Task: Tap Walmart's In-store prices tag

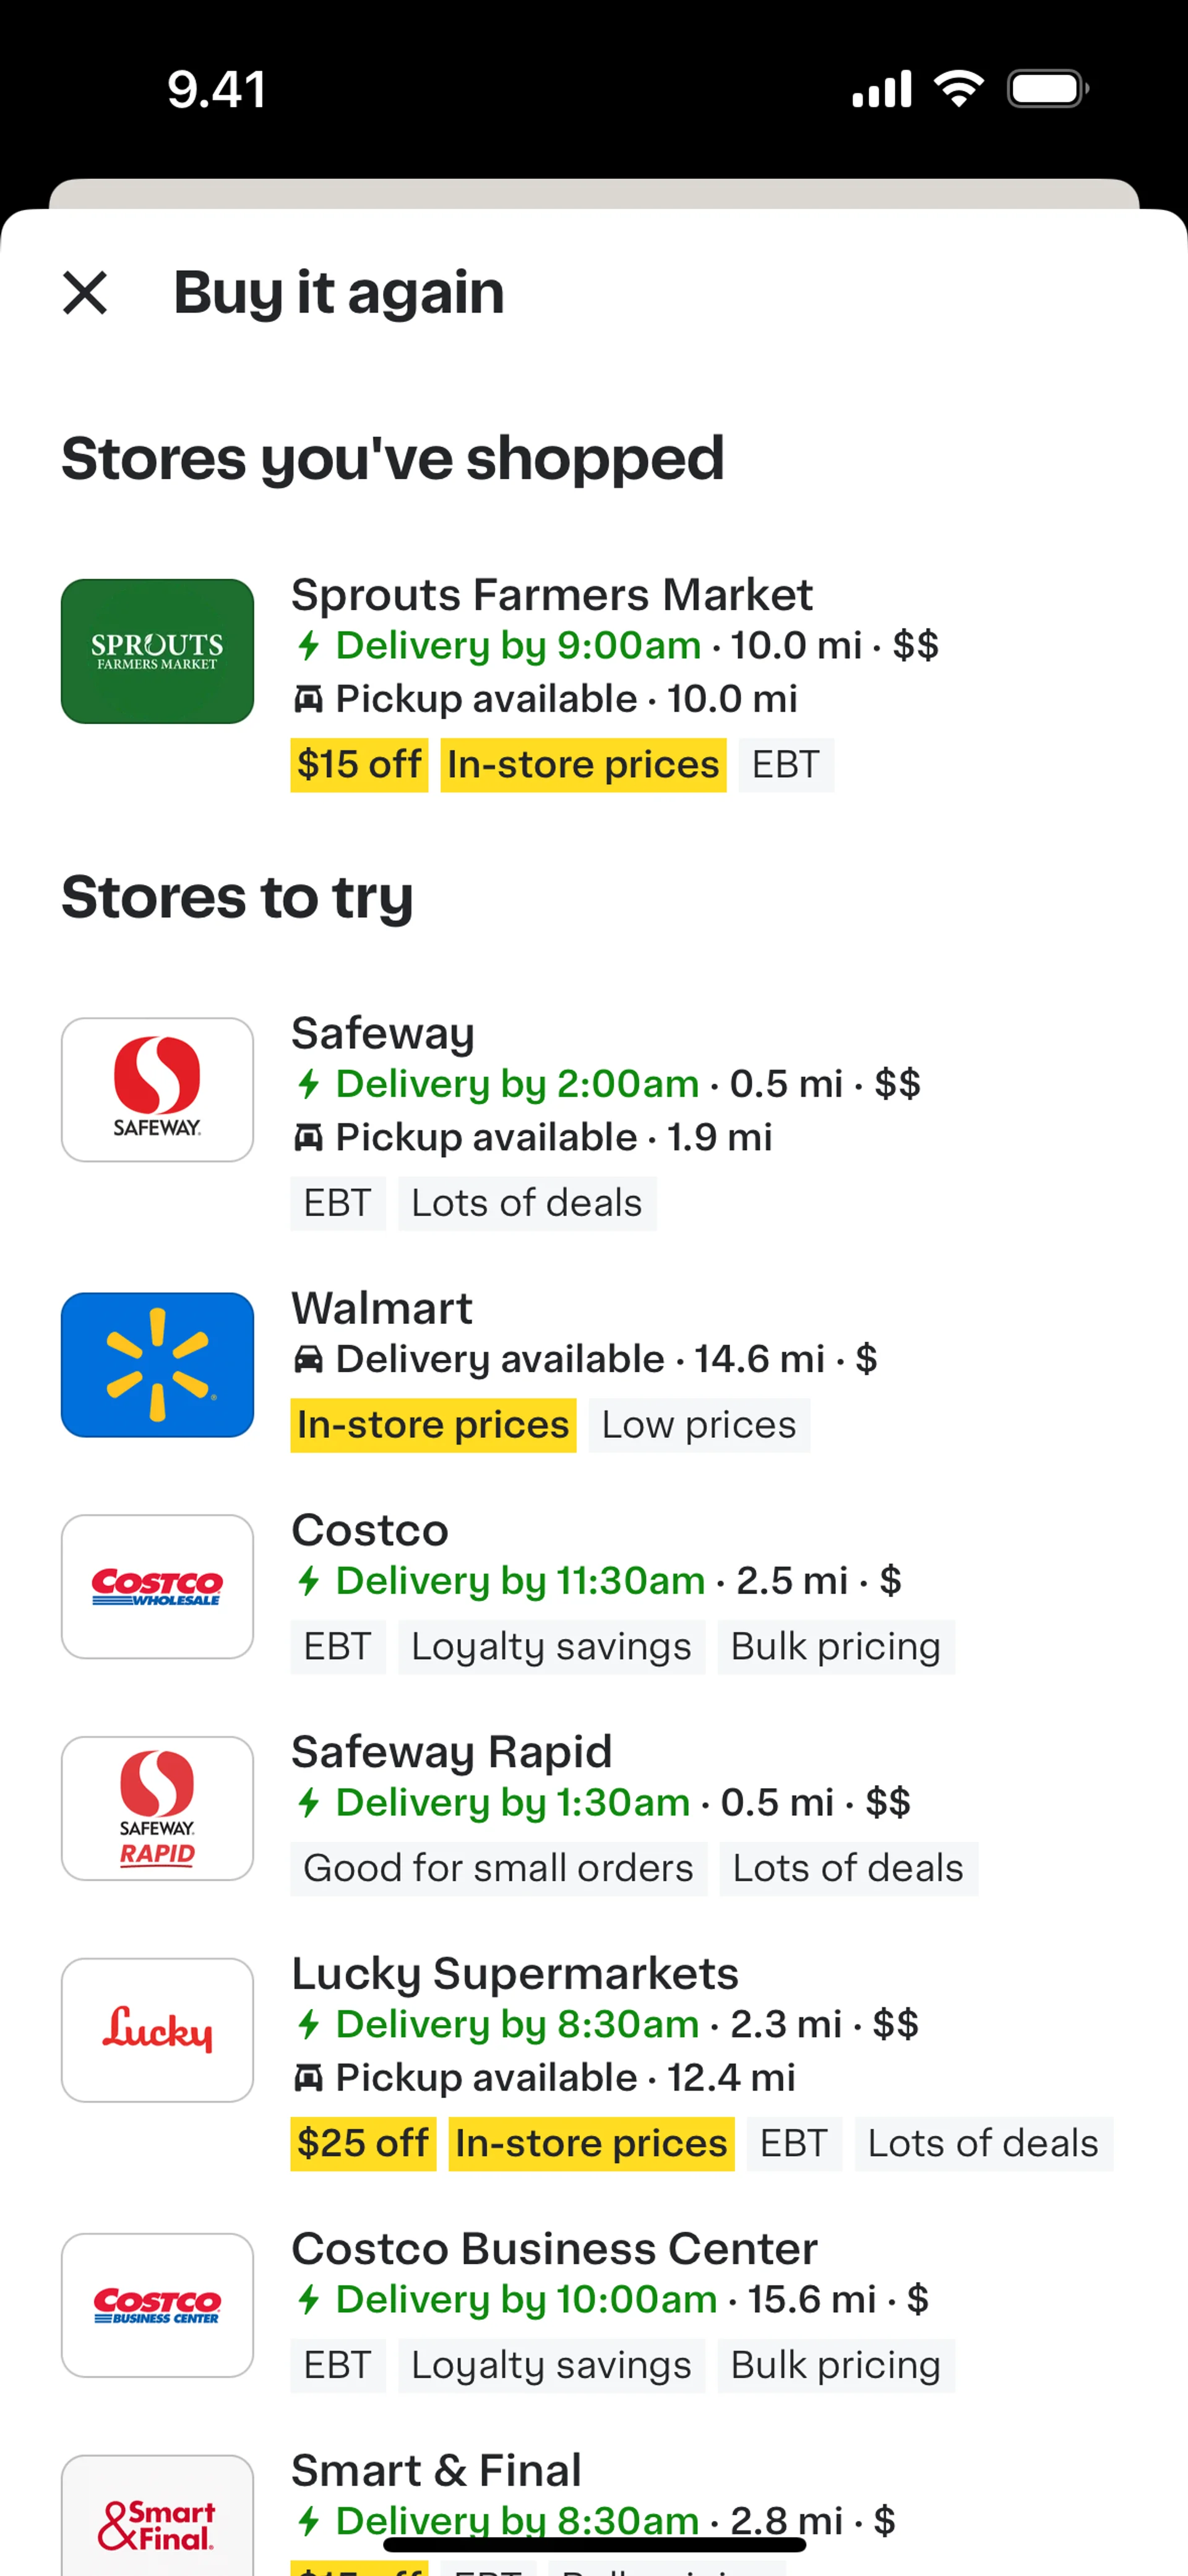Action: [x=433, y=1425]
